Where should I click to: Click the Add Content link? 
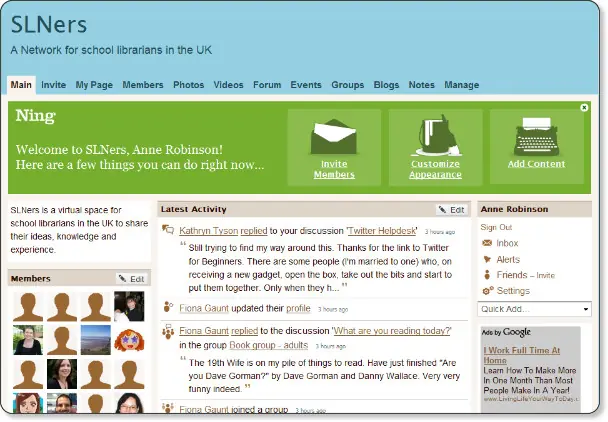tap(537, 164)
